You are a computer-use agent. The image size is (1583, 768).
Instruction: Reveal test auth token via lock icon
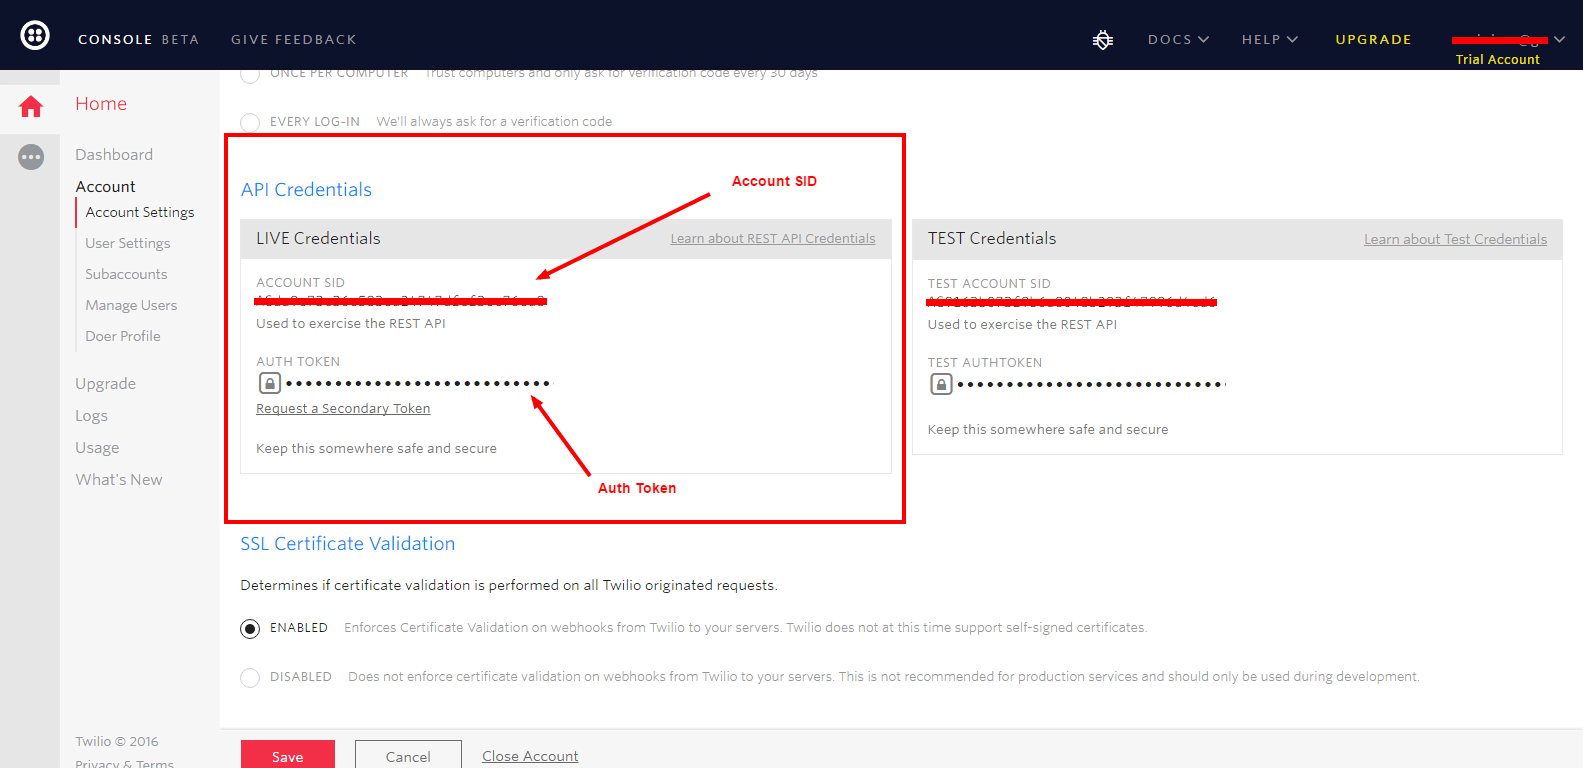tap(941, 384)
